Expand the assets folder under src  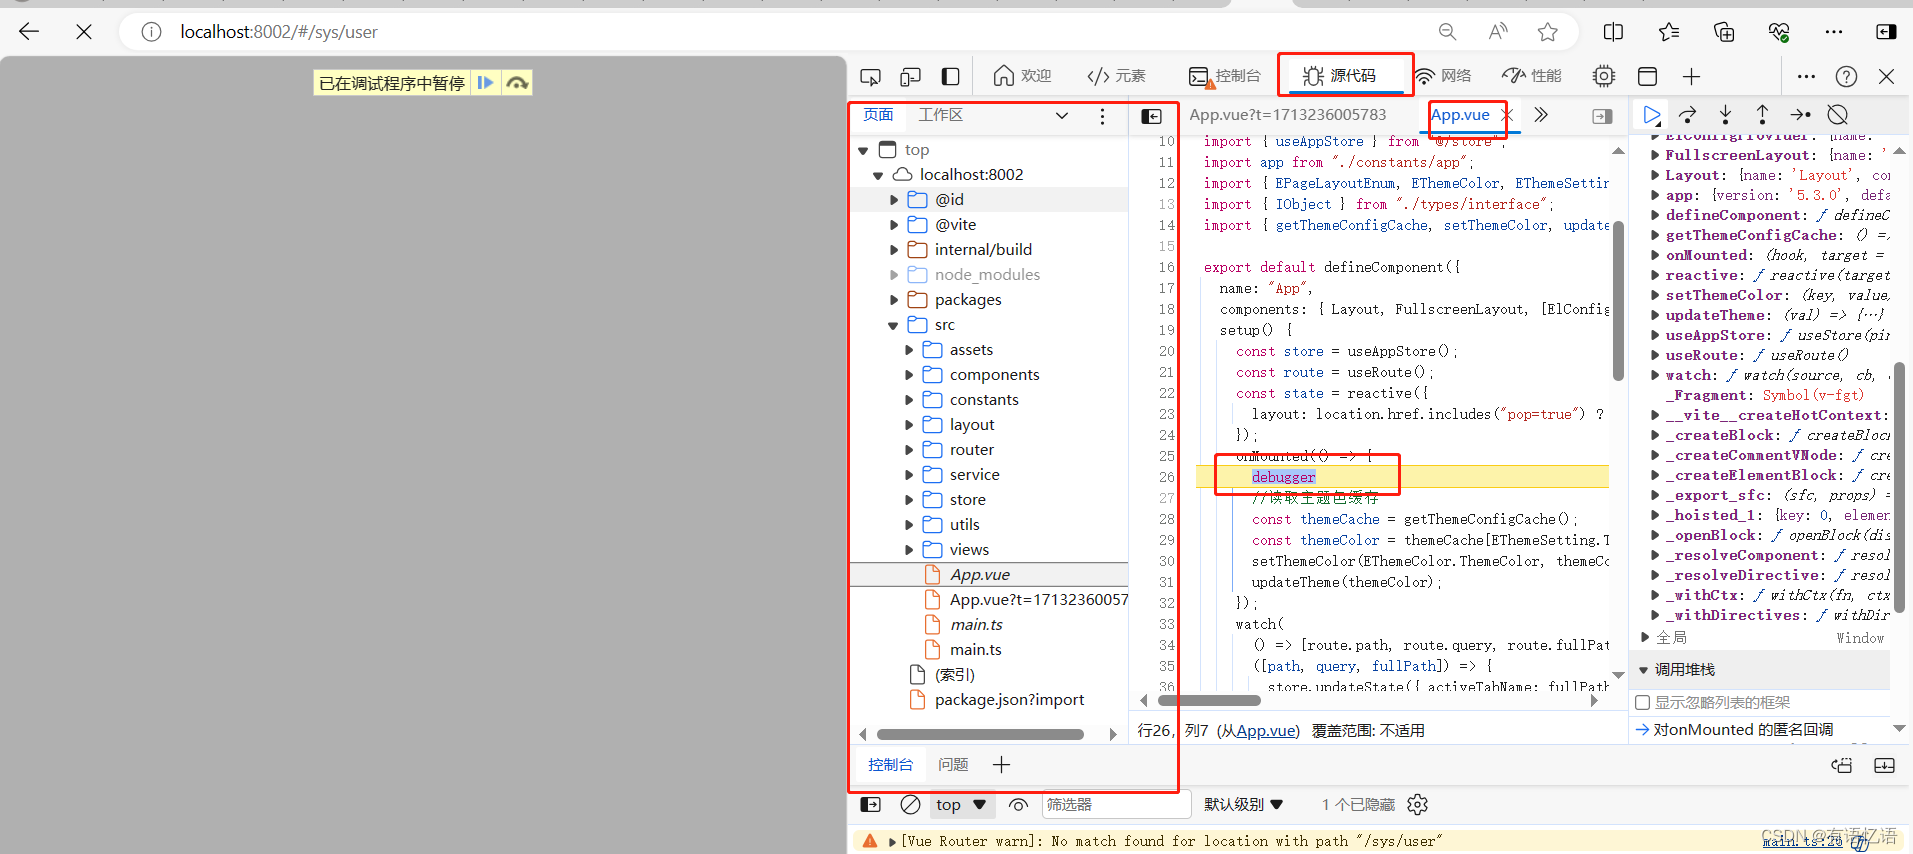[x=909, y=350]
